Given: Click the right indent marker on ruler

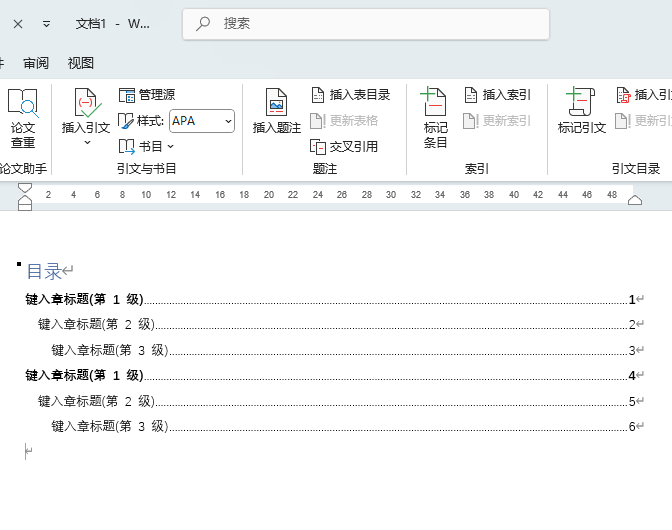Looking at the screenshot, I should (635, 200).
